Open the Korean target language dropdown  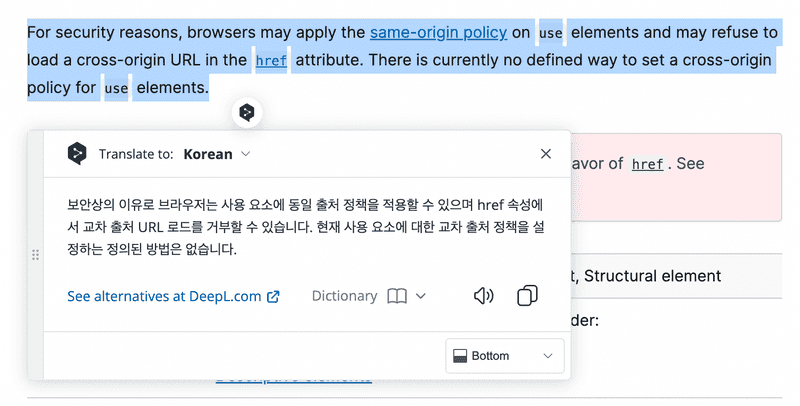[x=217, y=154]
